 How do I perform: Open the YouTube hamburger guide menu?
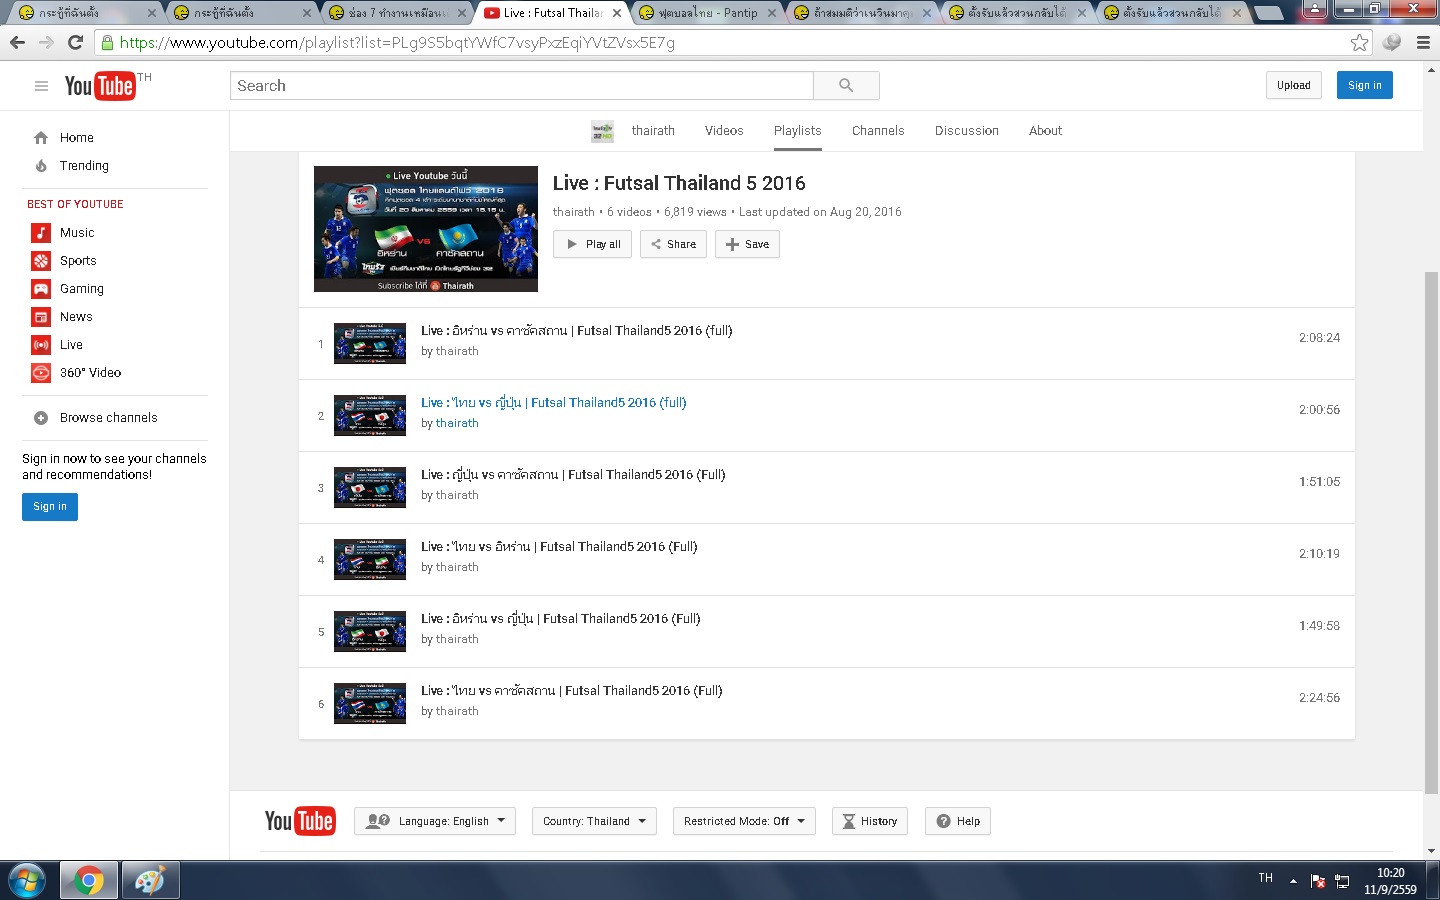click(41, 86)
